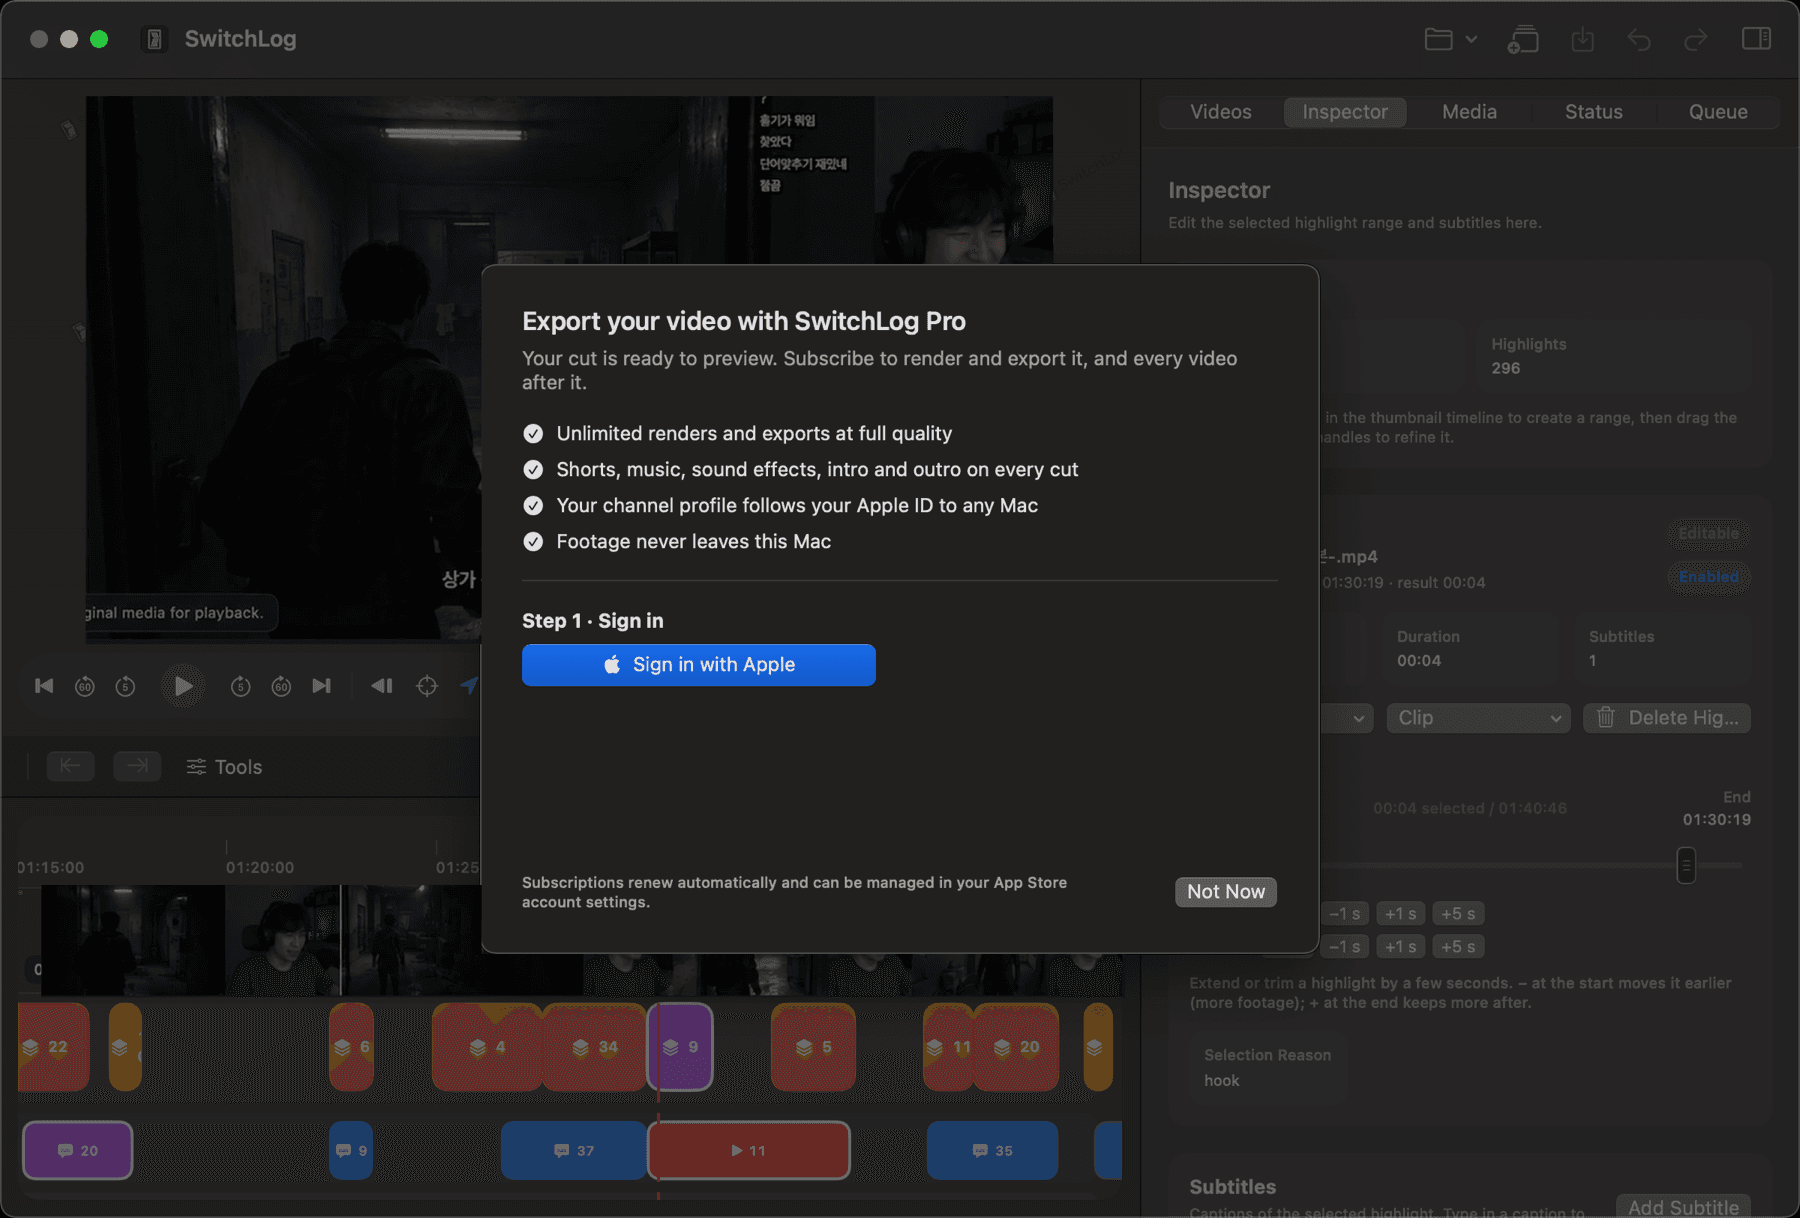Open the dropdown left of the Clip dropdown
This screenshot has height=1218, width=1800.
1346,718
